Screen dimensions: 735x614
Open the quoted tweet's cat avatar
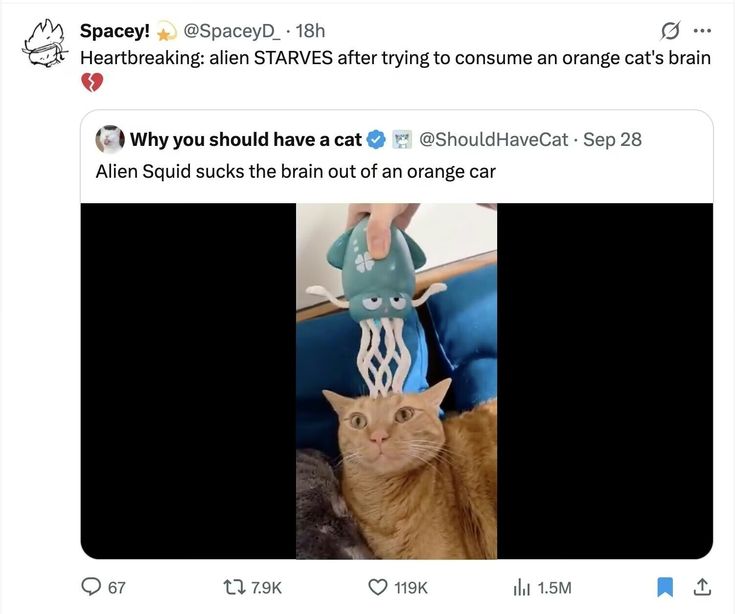point(109,138)
